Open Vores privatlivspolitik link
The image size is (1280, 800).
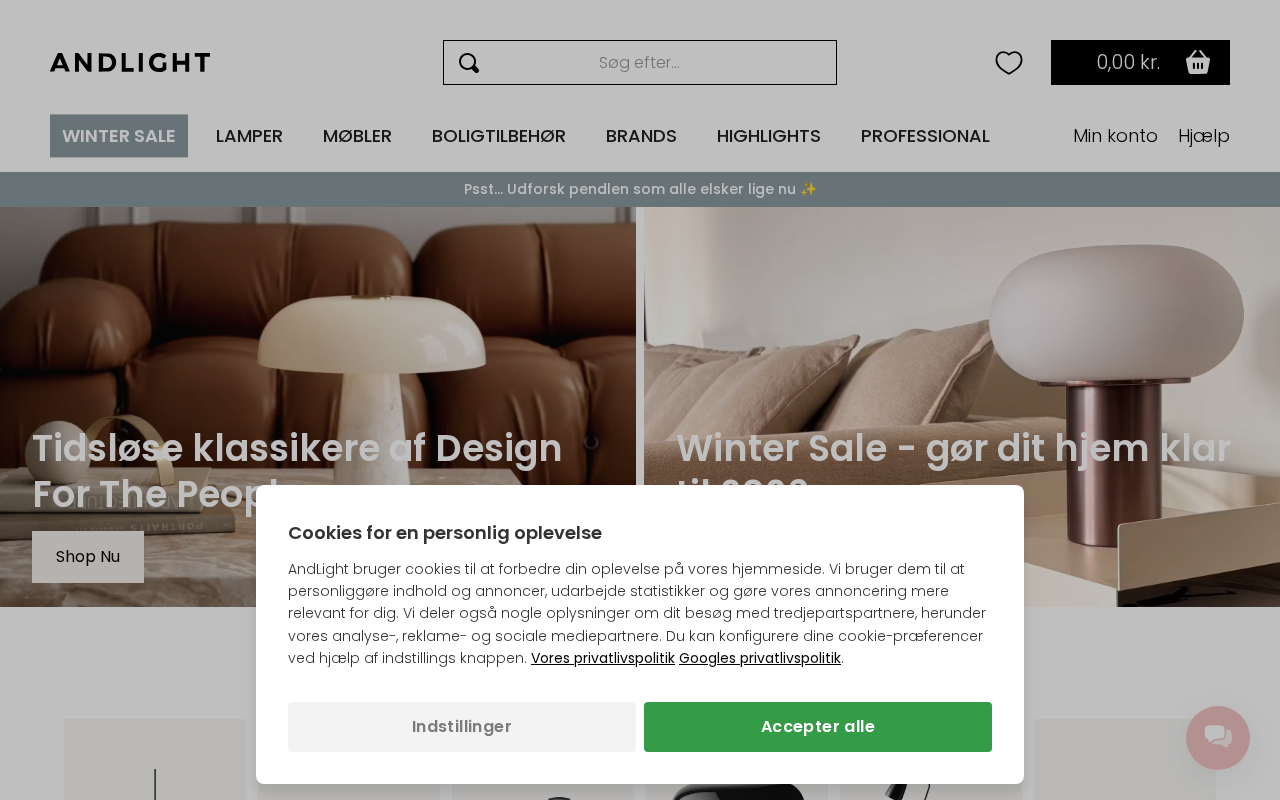[x=603, y=658]
